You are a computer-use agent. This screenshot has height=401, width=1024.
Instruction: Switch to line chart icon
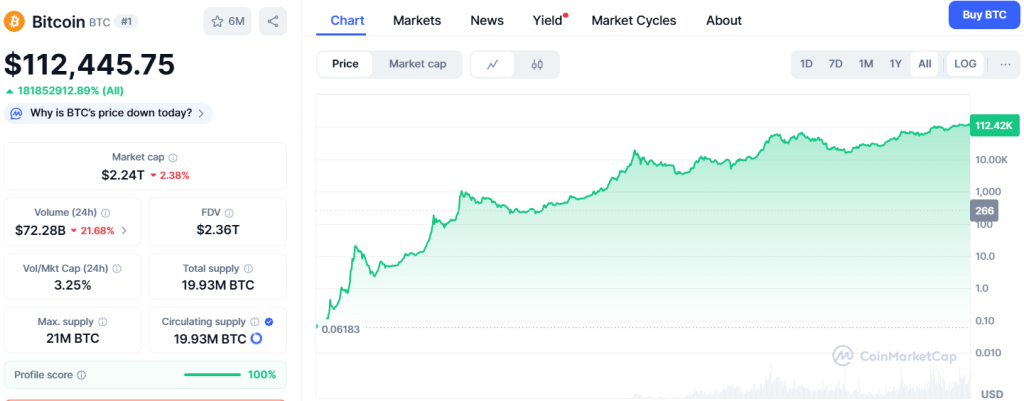pos(493,64)
